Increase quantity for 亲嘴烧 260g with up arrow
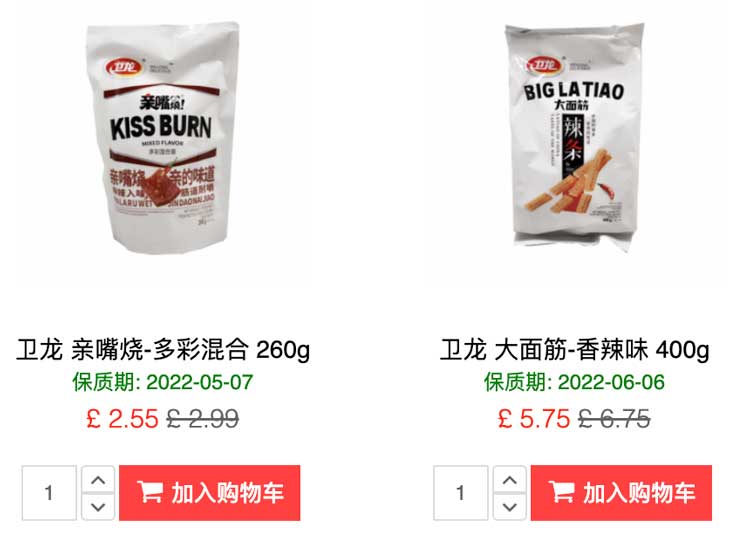 click(98, 480)
